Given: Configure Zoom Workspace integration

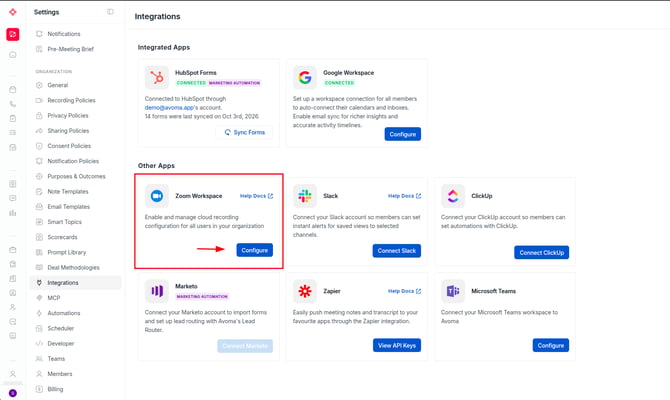Looking at the screenshot, I should click(x=255, y=250).
